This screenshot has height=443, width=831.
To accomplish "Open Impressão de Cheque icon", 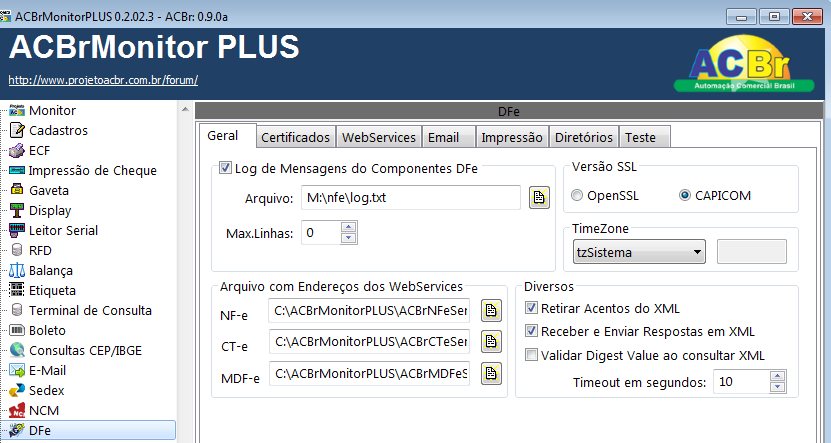I will [x=17, y=171].
